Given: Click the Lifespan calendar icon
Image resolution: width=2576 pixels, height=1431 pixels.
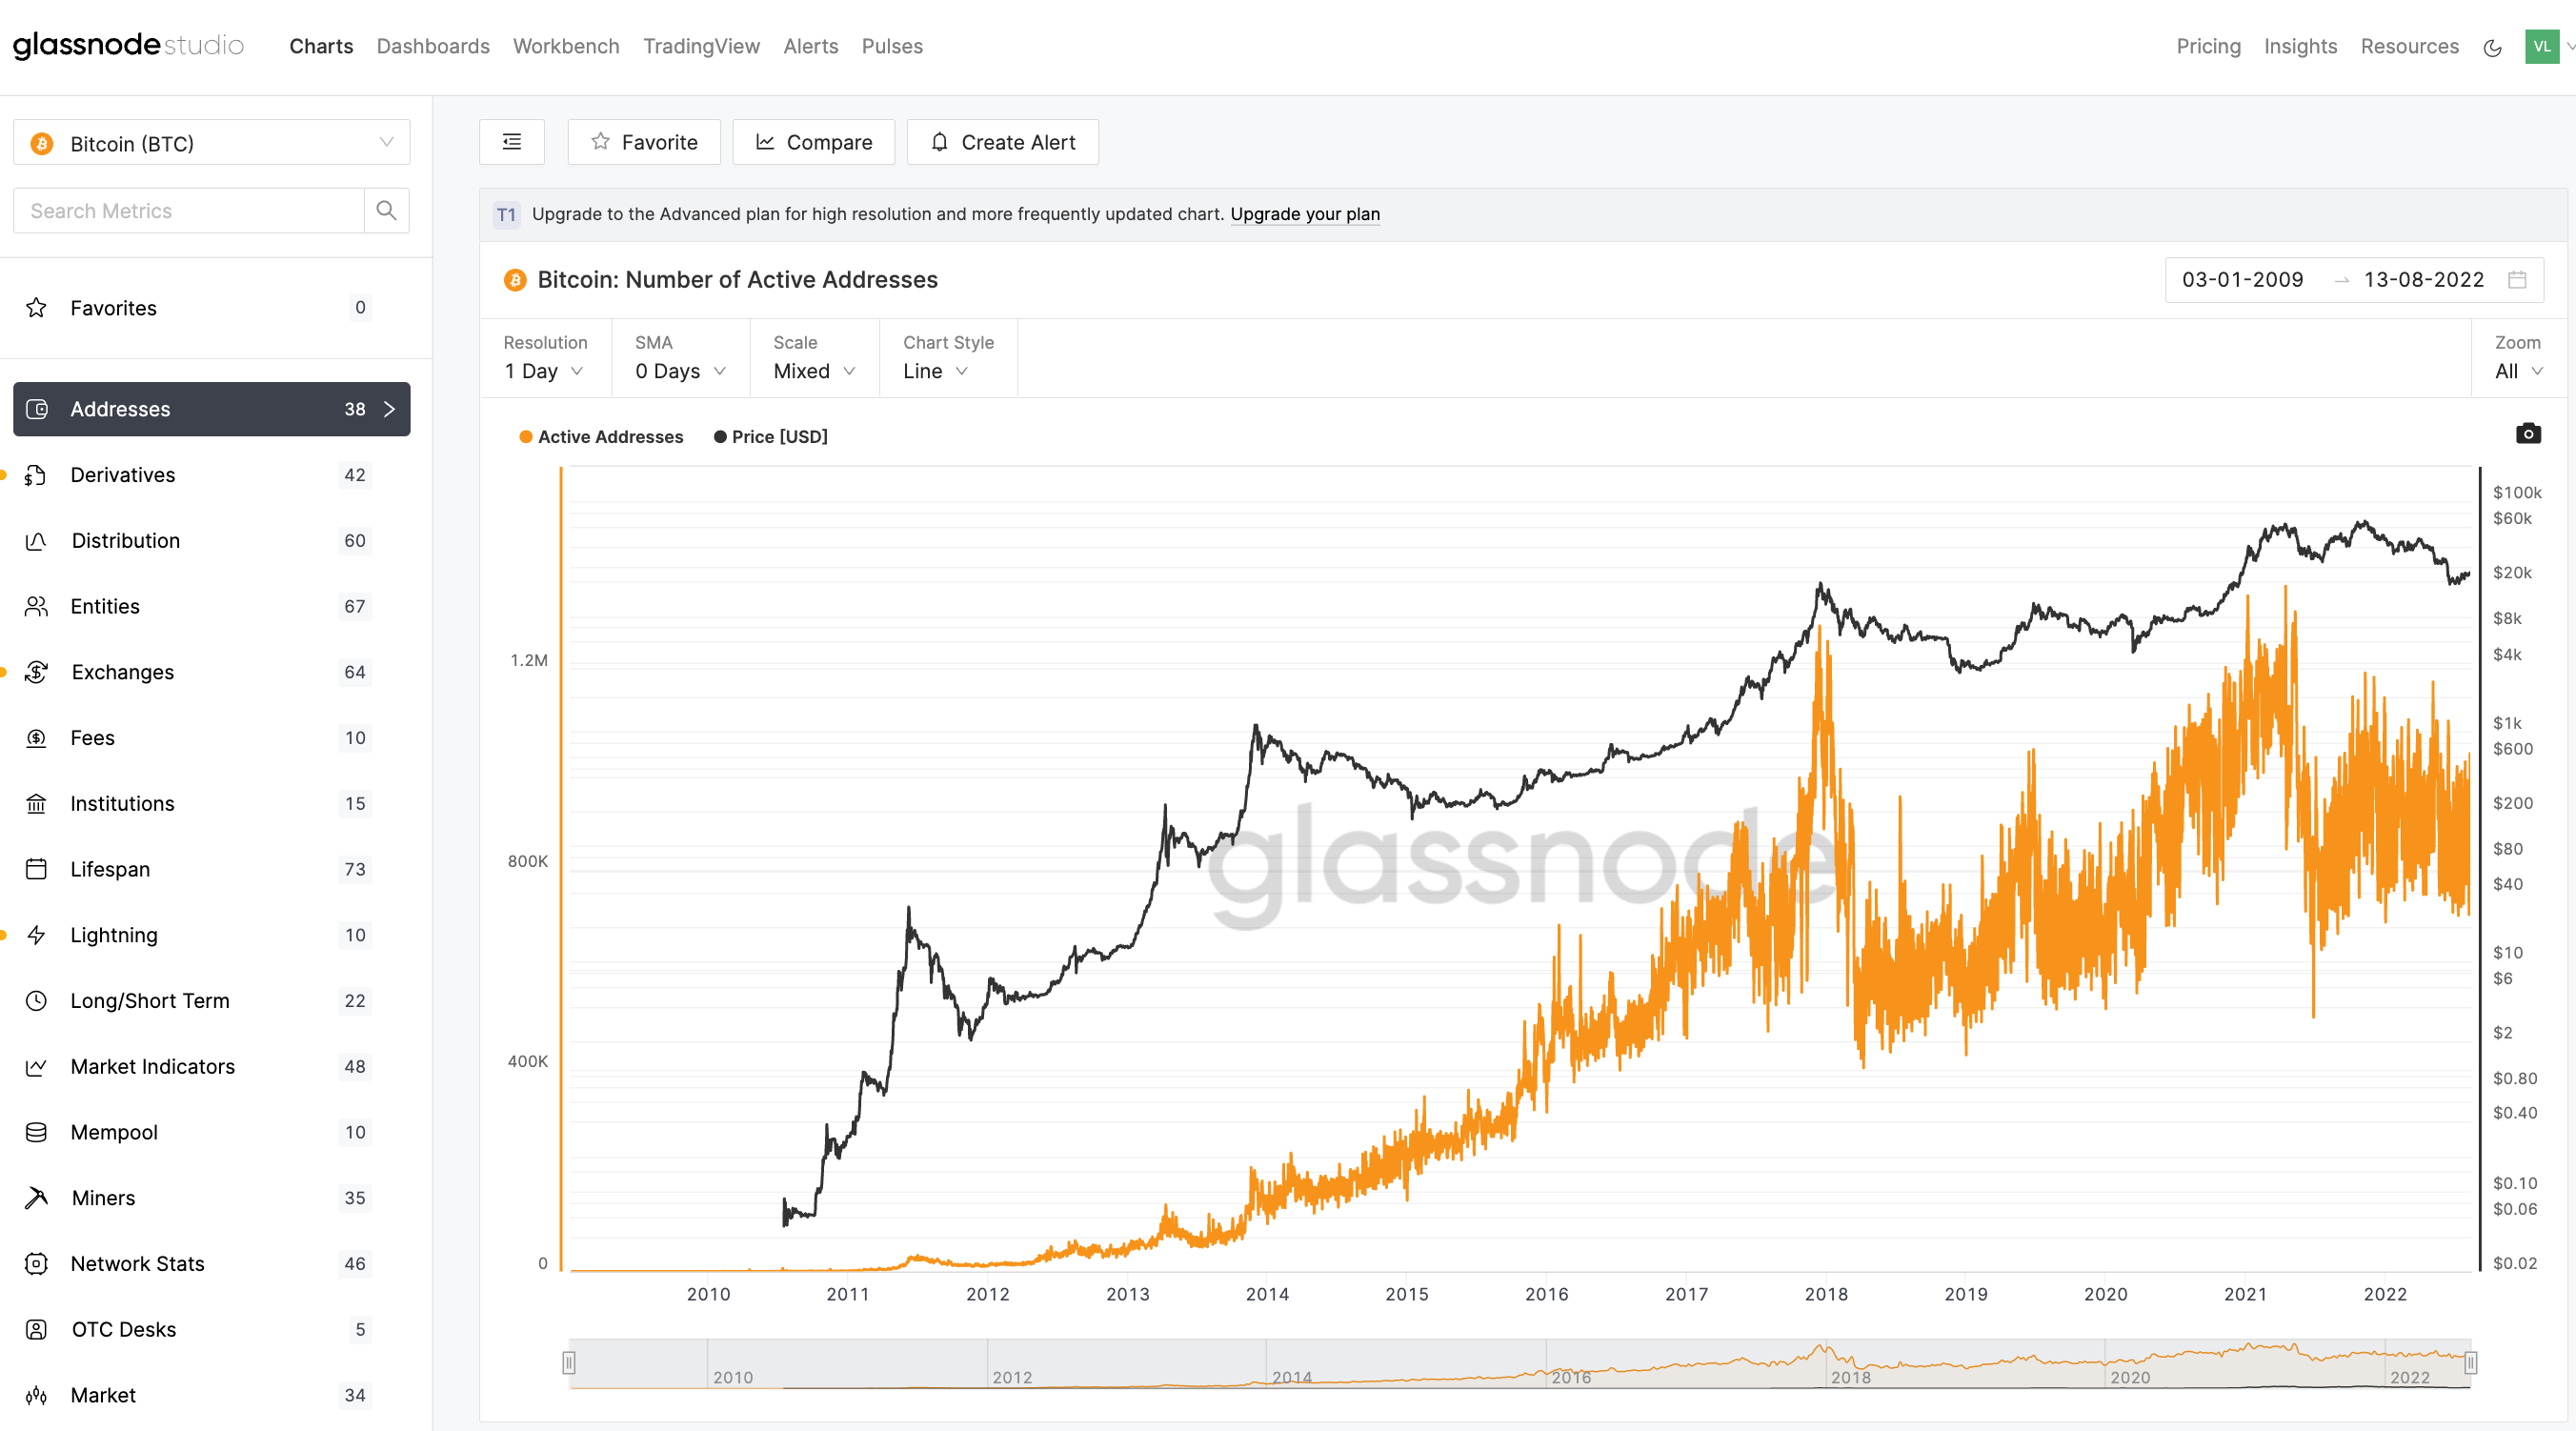Looking at the screenshot, I should 37,869.
